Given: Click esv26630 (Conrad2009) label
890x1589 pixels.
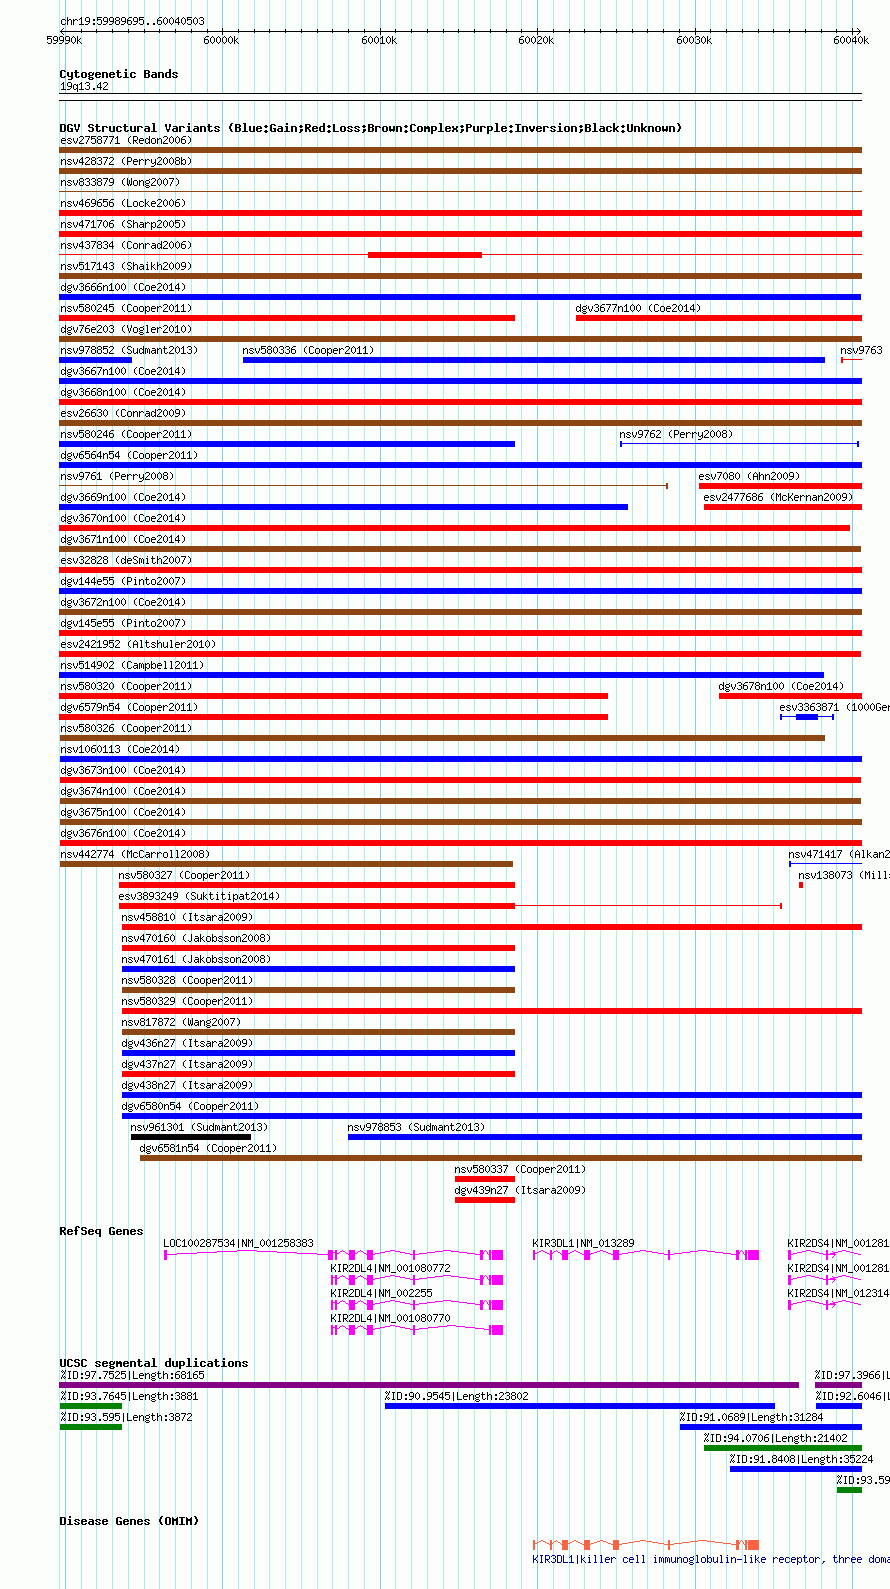Looking at the screenshot, I should pyautogui.click(x=123, y=413).
